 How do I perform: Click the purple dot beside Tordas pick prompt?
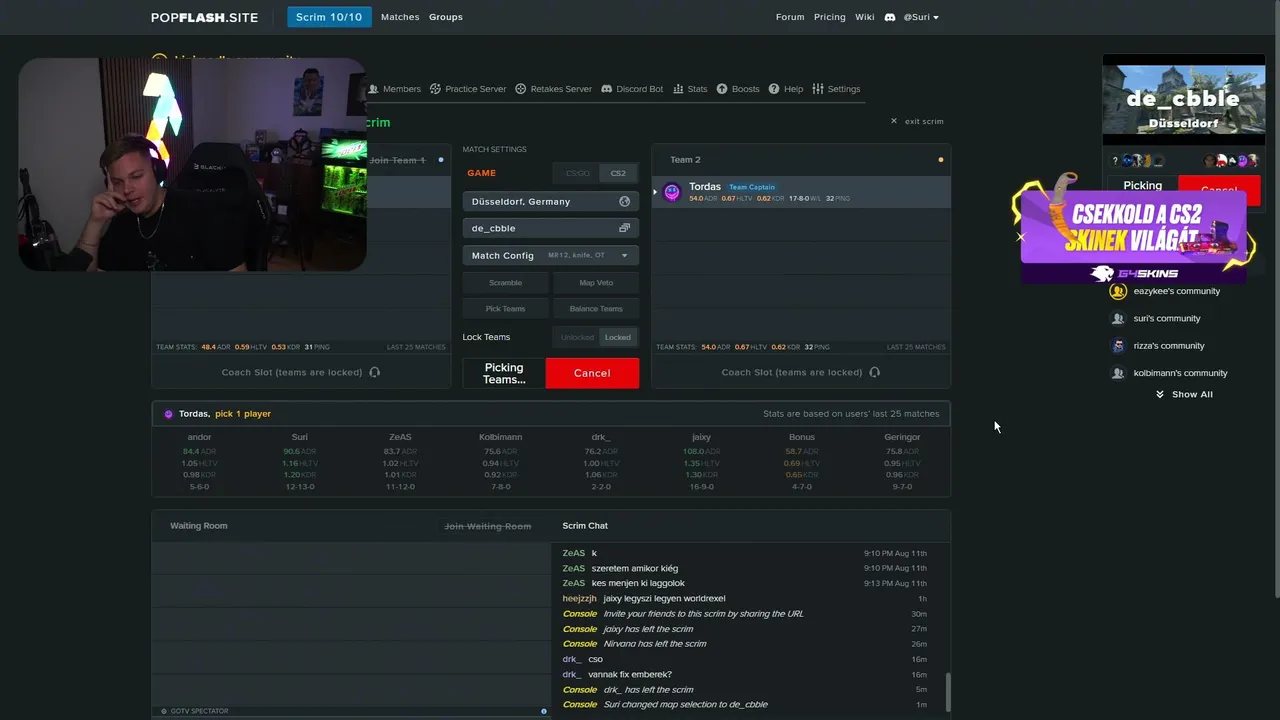pyautogui.click(x=168, y=414)
